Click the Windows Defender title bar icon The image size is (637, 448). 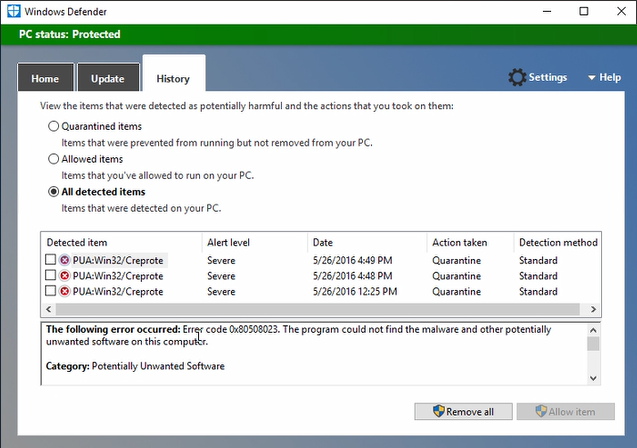click(x=14, y=12)
